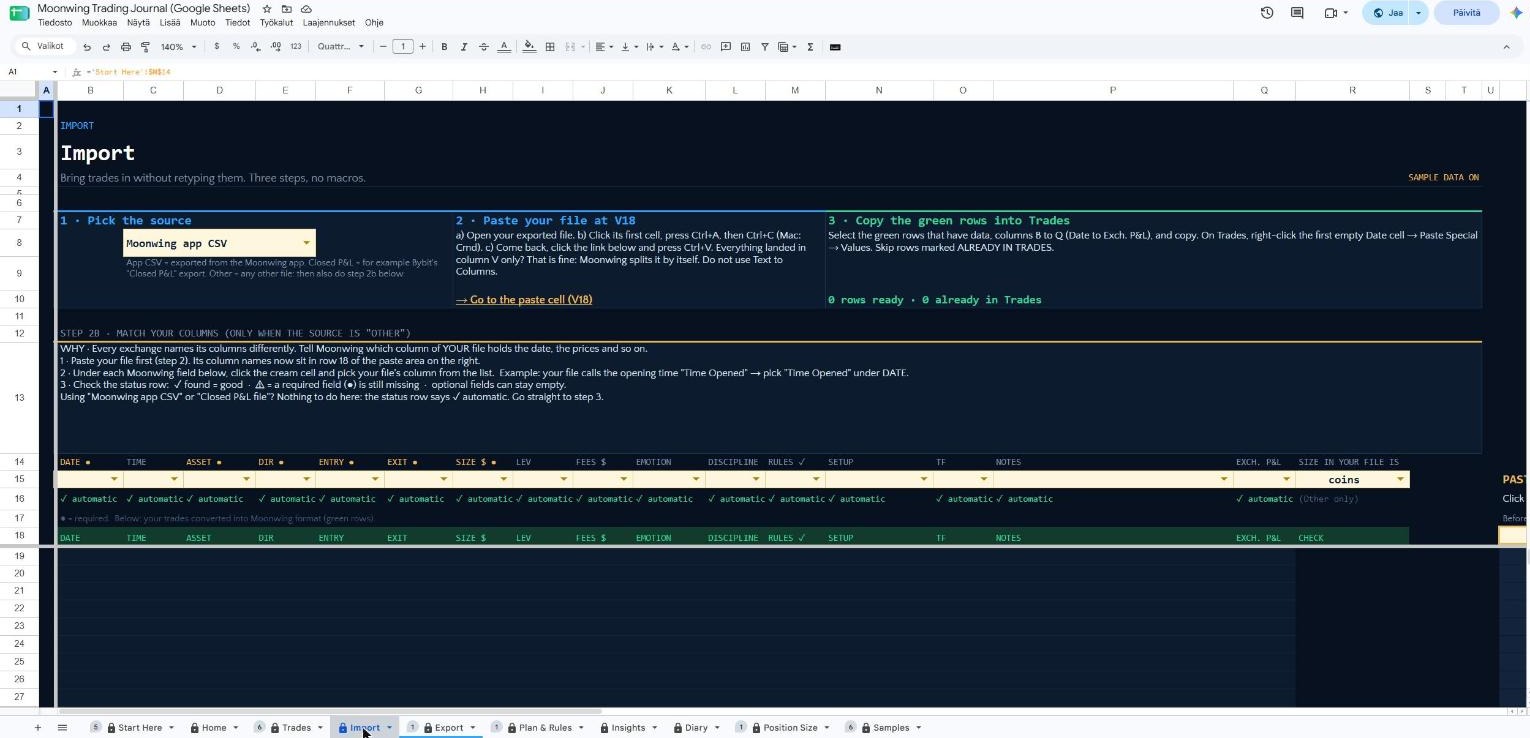Open the text color picker
The image size is (1530, 738).
point(504,47)
